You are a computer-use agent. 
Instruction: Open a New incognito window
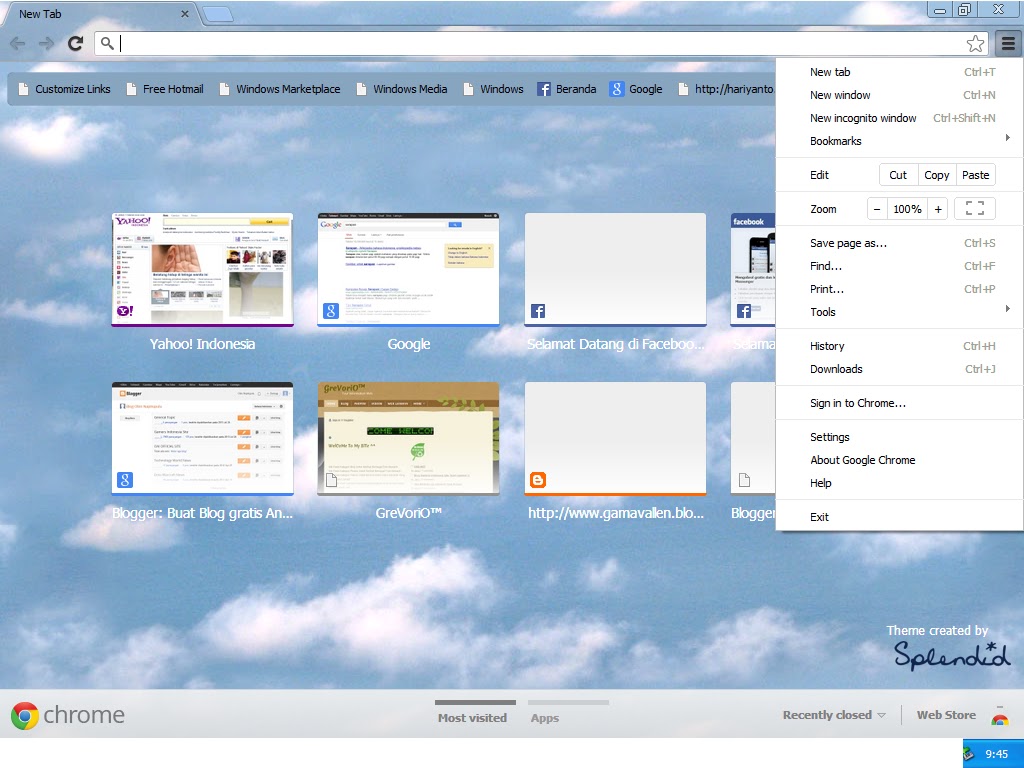pos(899,118)
